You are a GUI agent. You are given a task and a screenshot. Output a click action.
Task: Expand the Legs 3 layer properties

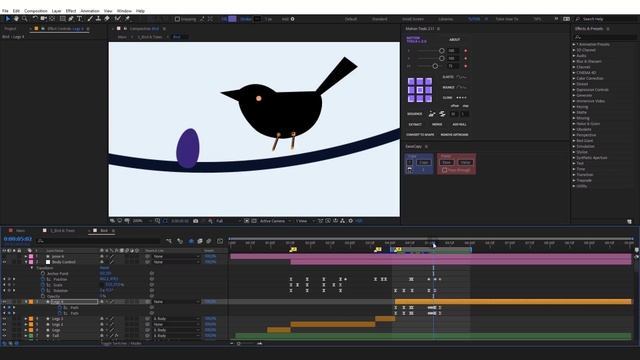26,319
